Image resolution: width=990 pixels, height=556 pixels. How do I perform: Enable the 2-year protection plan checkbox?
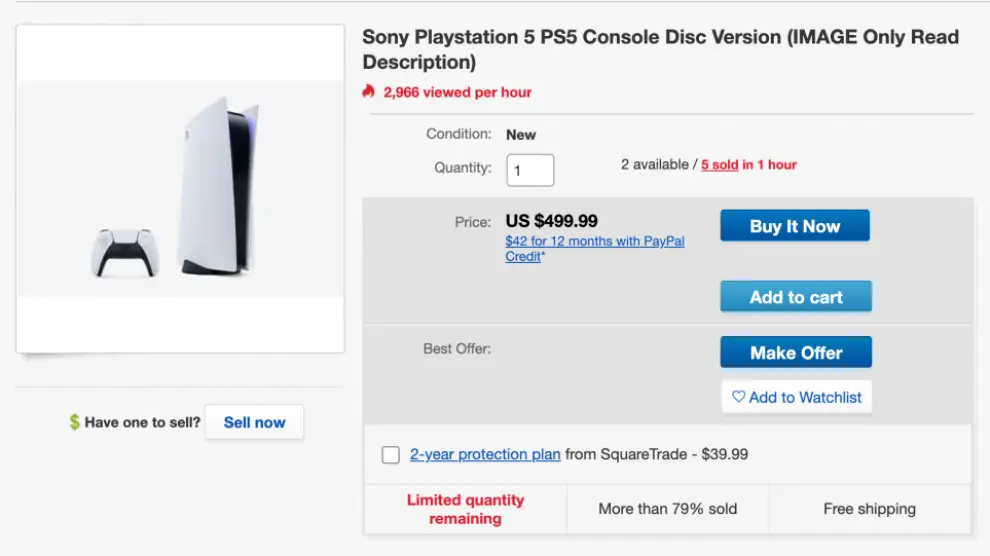(391, 455)
